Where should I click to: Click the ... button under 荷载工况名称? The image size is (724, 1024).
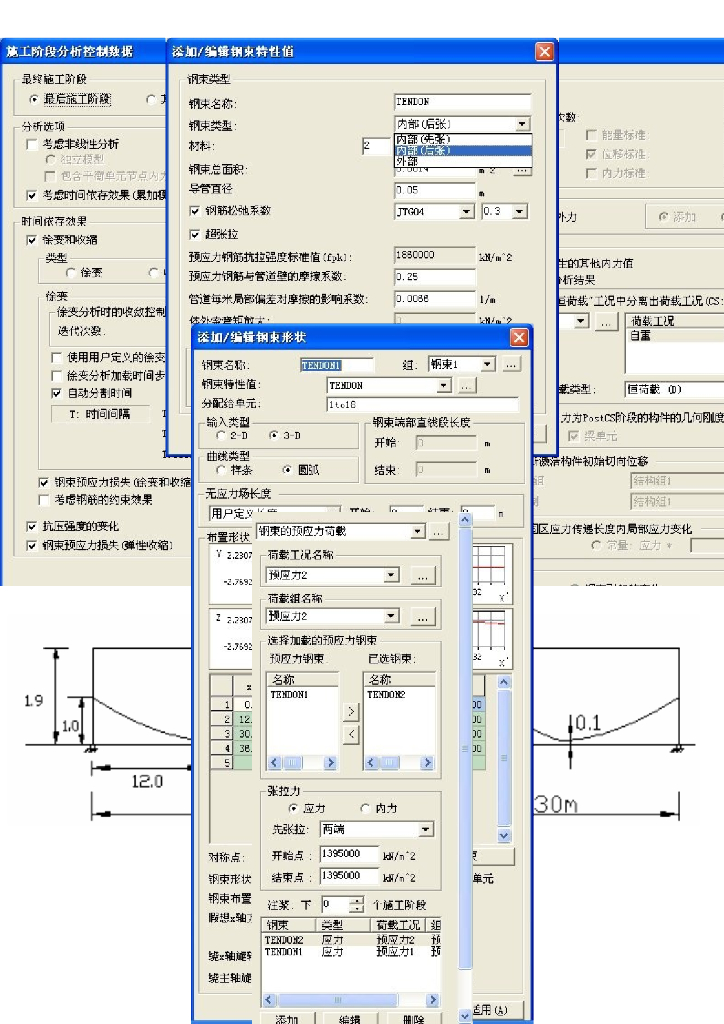[x=423, y=575]
